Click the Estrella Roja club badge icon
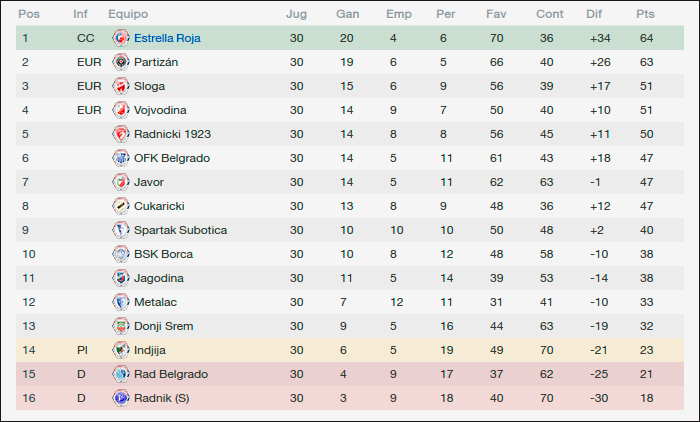 (121, 38)
